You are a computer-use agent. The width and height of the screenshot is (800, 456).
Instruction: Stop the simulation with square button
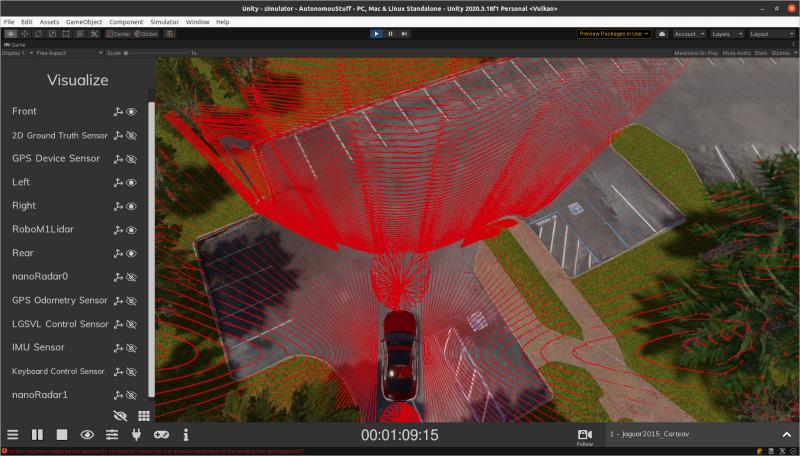(62, 435)
